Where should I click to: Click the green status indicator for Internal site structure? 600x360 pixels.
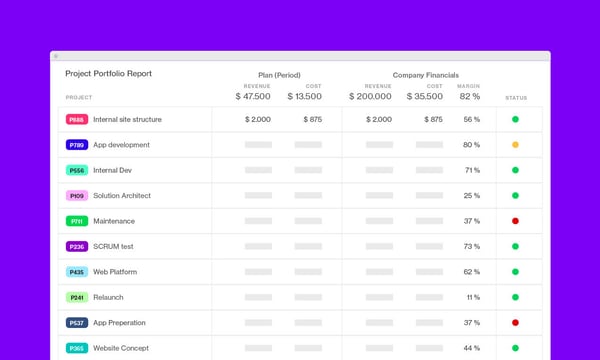pos(515,119)
